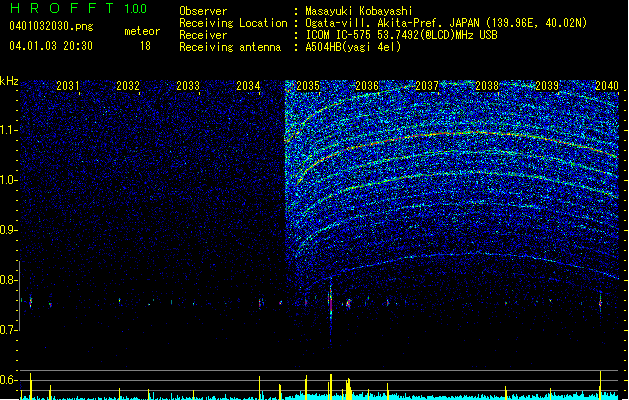Click the meteor count value 18

click(x=145, y=46)
